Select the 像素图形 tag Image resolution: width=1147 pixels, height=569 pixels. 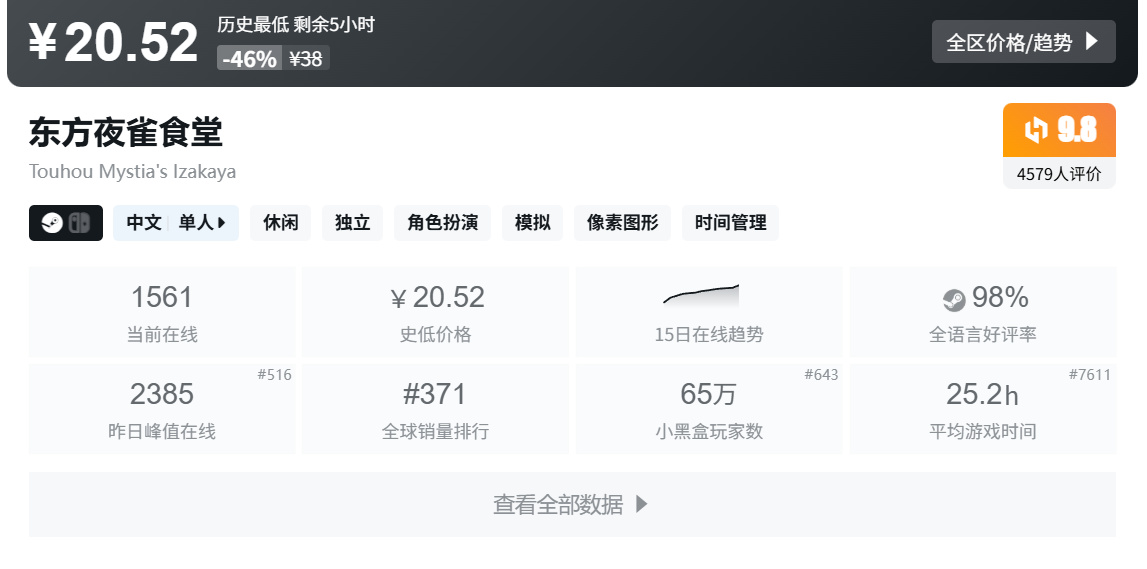click(623, 223)
